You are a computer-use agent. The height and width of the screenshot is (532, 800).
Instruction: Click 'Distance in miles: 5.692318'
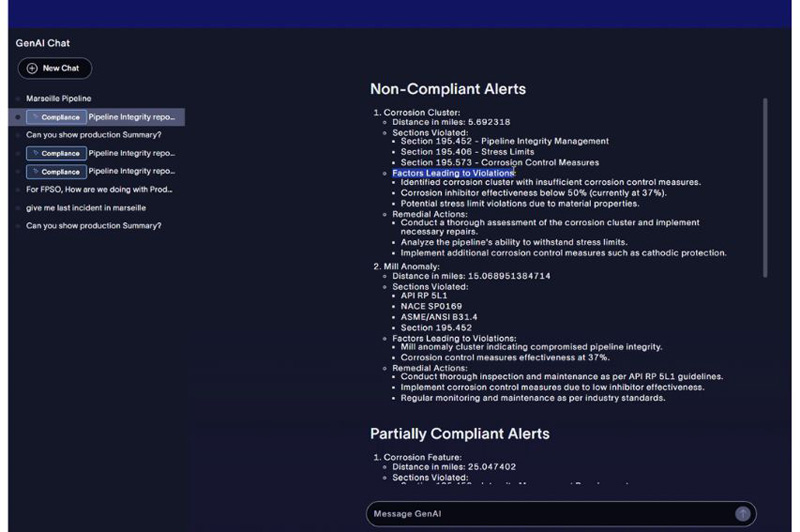pos(451,122)
